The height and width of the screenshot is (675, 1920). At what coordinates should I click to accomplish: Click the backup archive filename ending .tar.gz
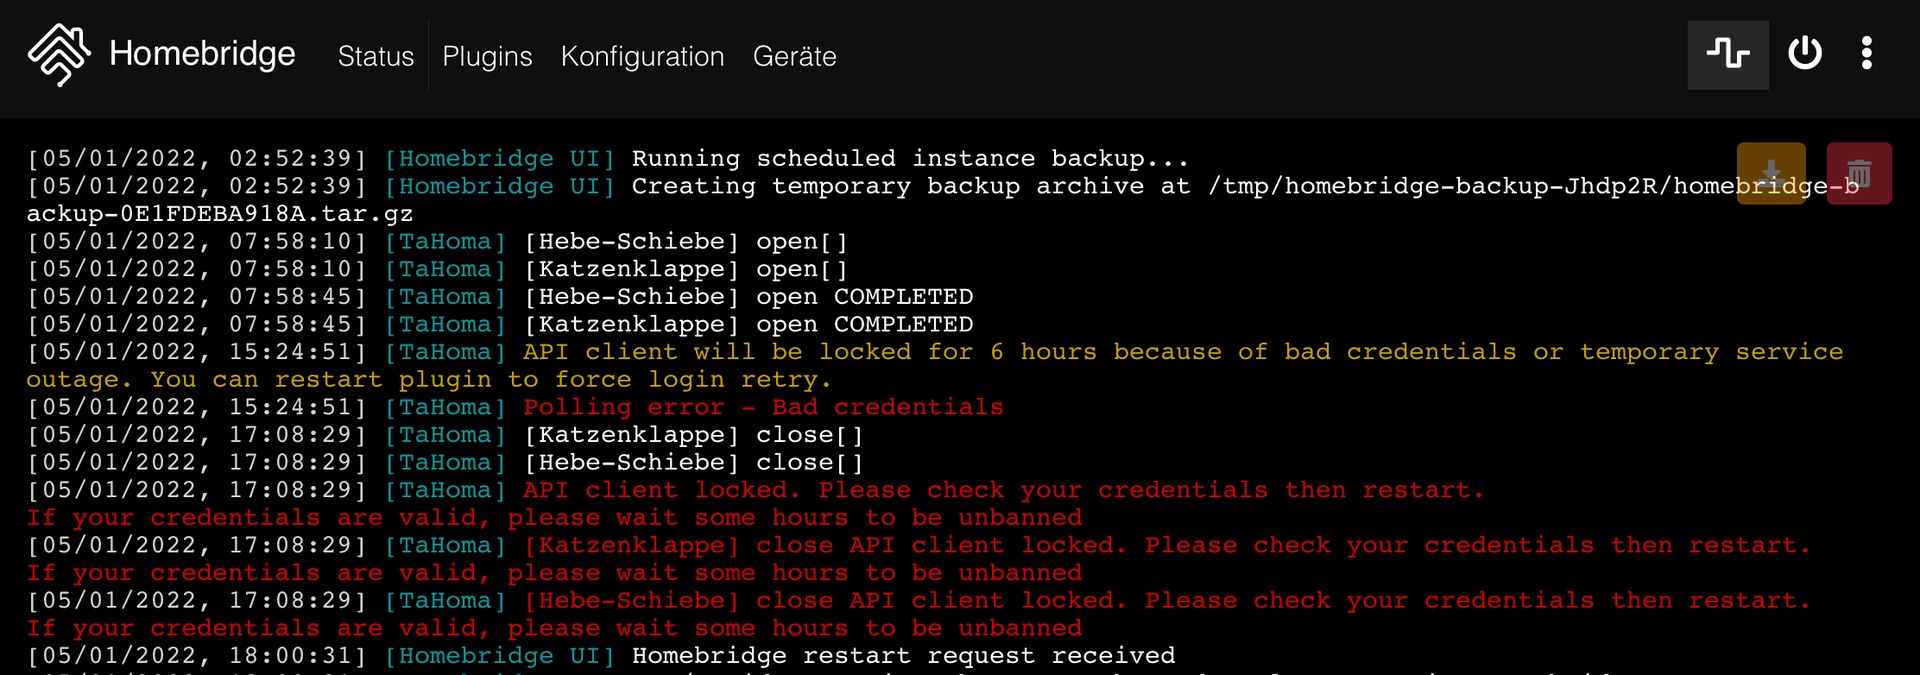click(220, 214)
